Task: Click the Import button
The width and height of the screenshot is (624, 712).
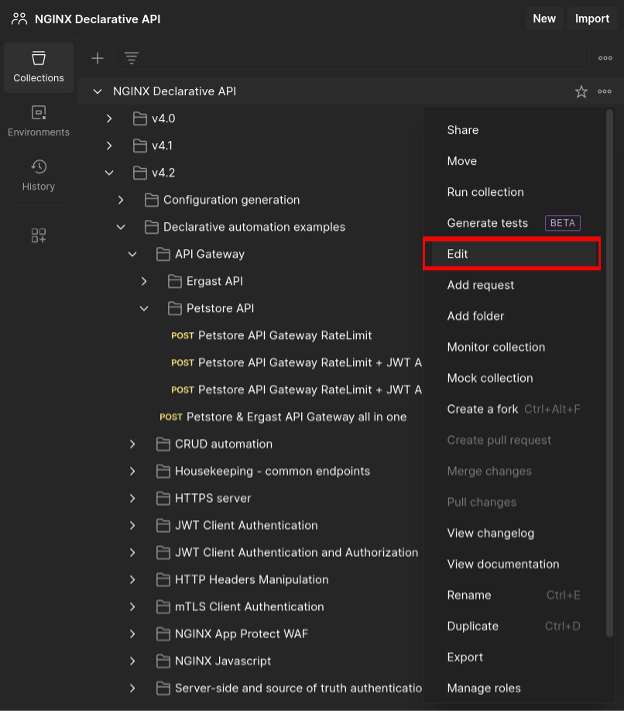Action: [592, 19]
